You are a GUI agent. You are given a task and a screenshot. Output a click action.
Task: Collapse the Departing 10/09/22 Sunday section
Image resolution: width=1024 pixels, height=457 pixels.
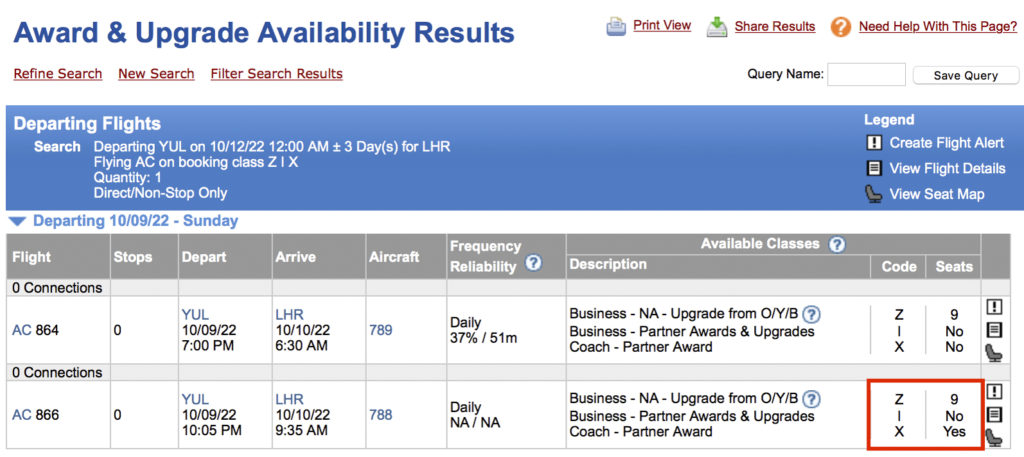click(x=17, y=221)
